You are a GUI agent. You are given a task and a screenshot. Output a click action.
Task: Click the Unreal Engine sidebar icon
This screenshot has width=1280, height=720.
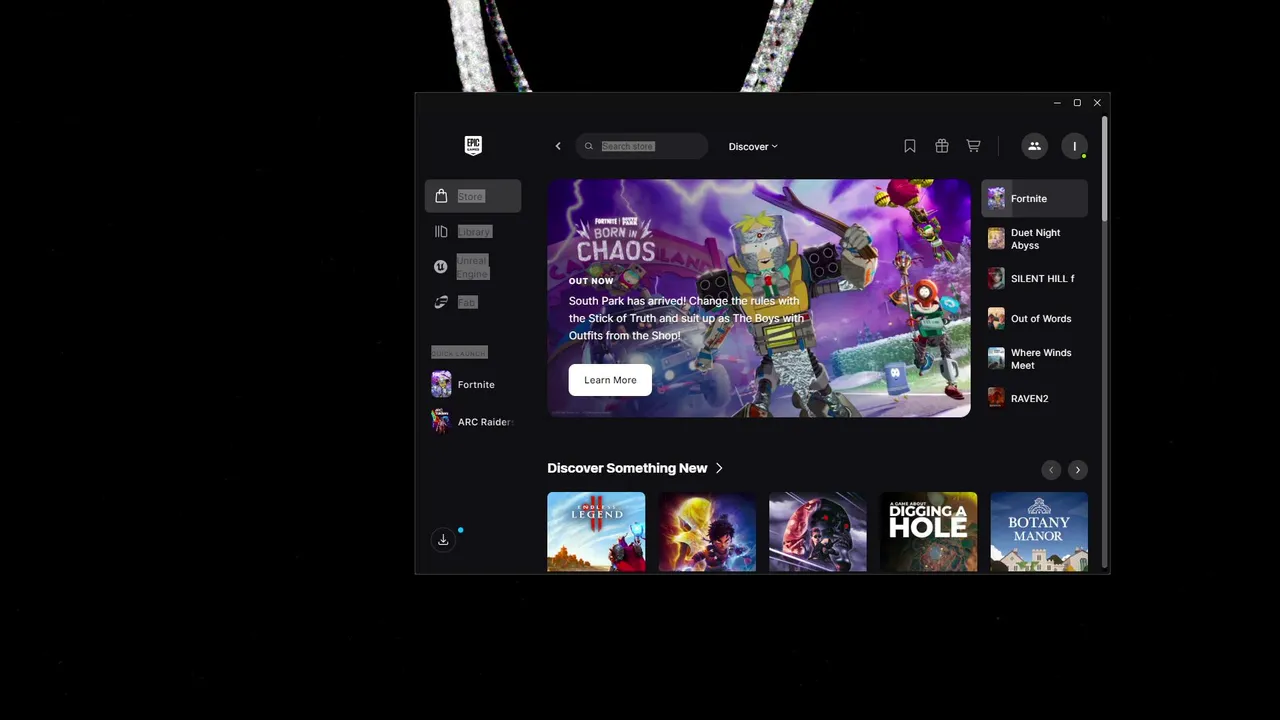click(441, 267)
